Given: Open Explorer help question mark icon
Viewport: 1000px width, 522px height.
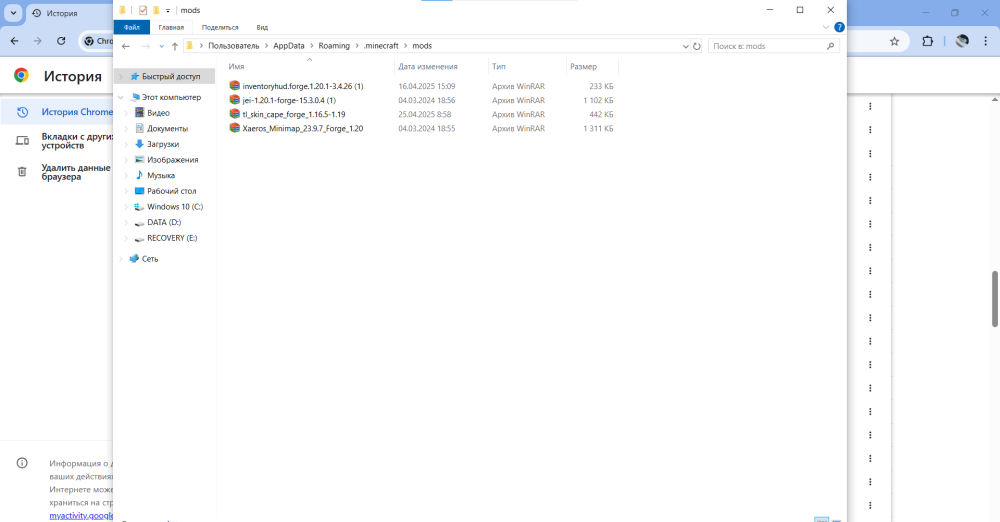Looking at the screenshot, I should pyautogui.click(x=839, y=27).
